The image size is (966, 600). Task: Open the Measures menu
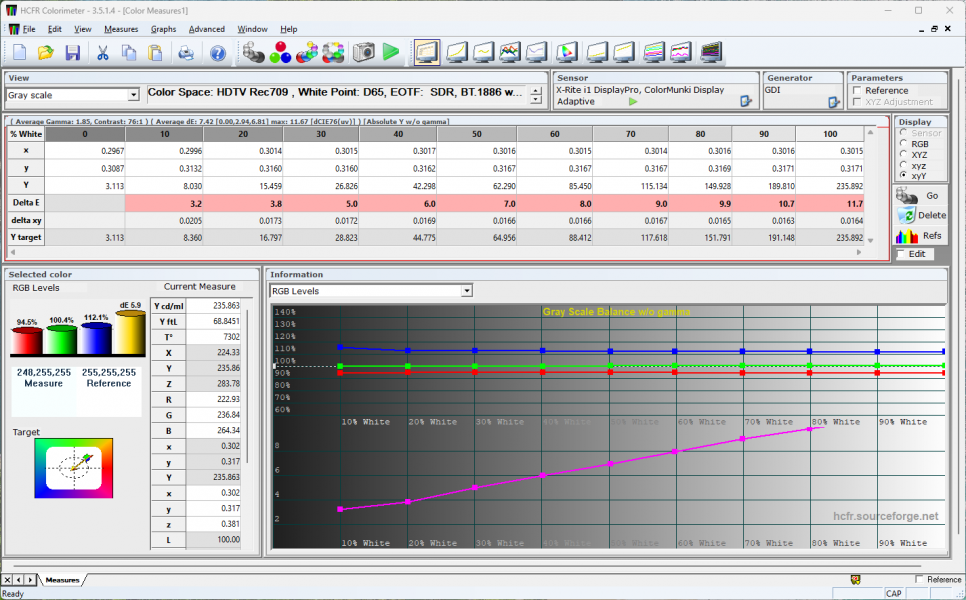(121, 29)
